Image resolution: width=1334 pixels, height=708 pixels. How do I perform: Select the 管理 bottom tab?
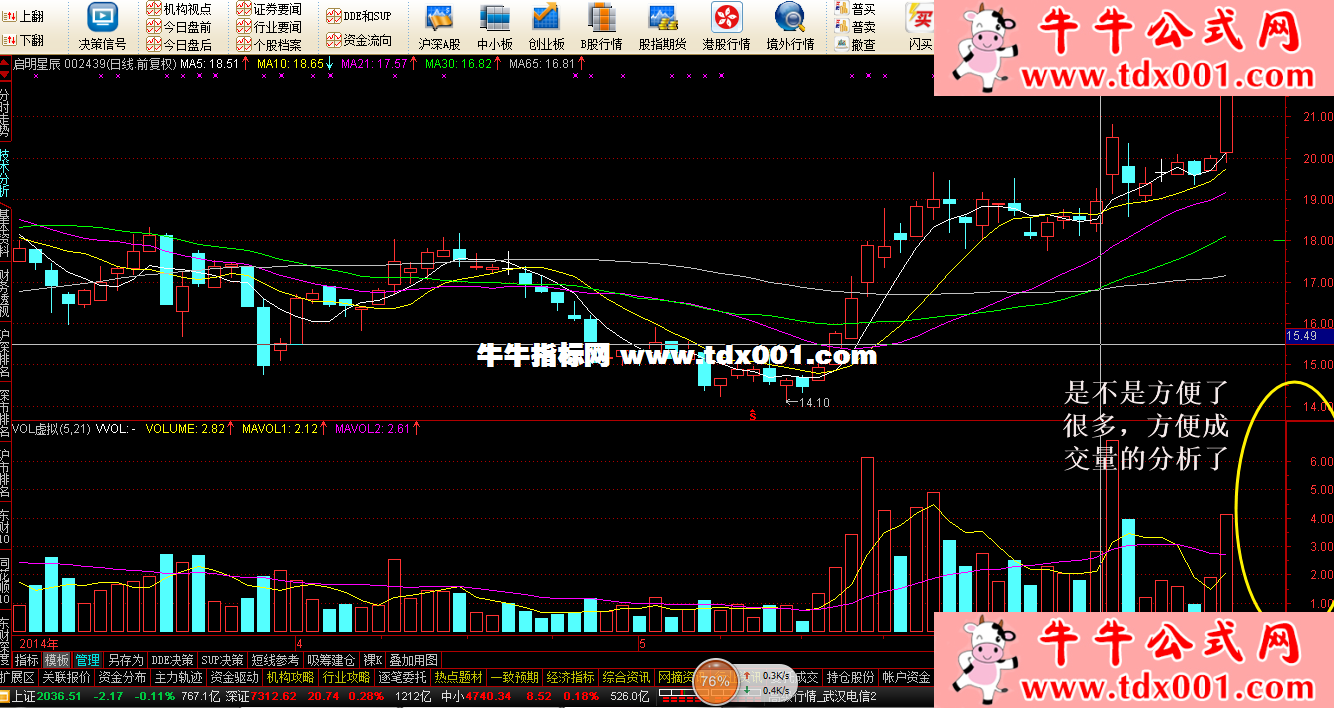88,660
